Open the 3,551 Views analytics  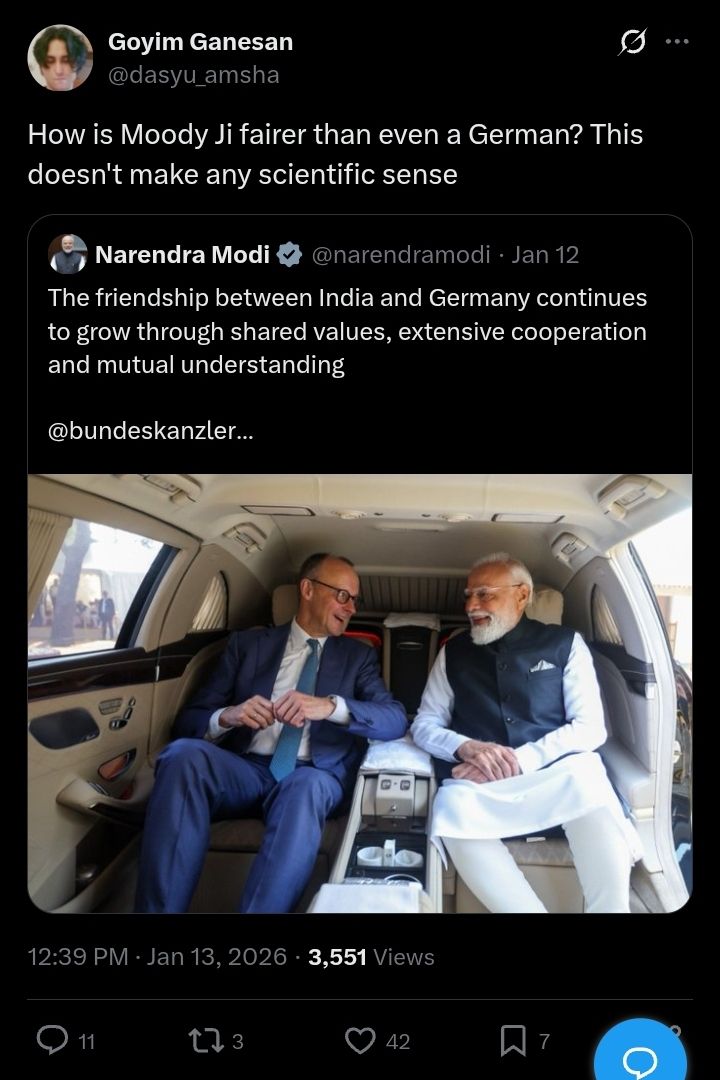pyautogui.click(x=371, y=957)
